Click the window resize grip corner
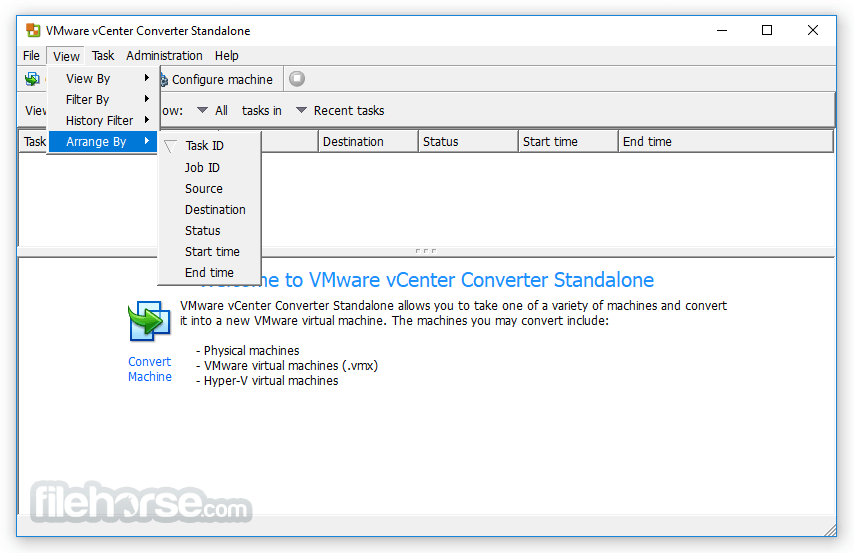 click(830, 530)
